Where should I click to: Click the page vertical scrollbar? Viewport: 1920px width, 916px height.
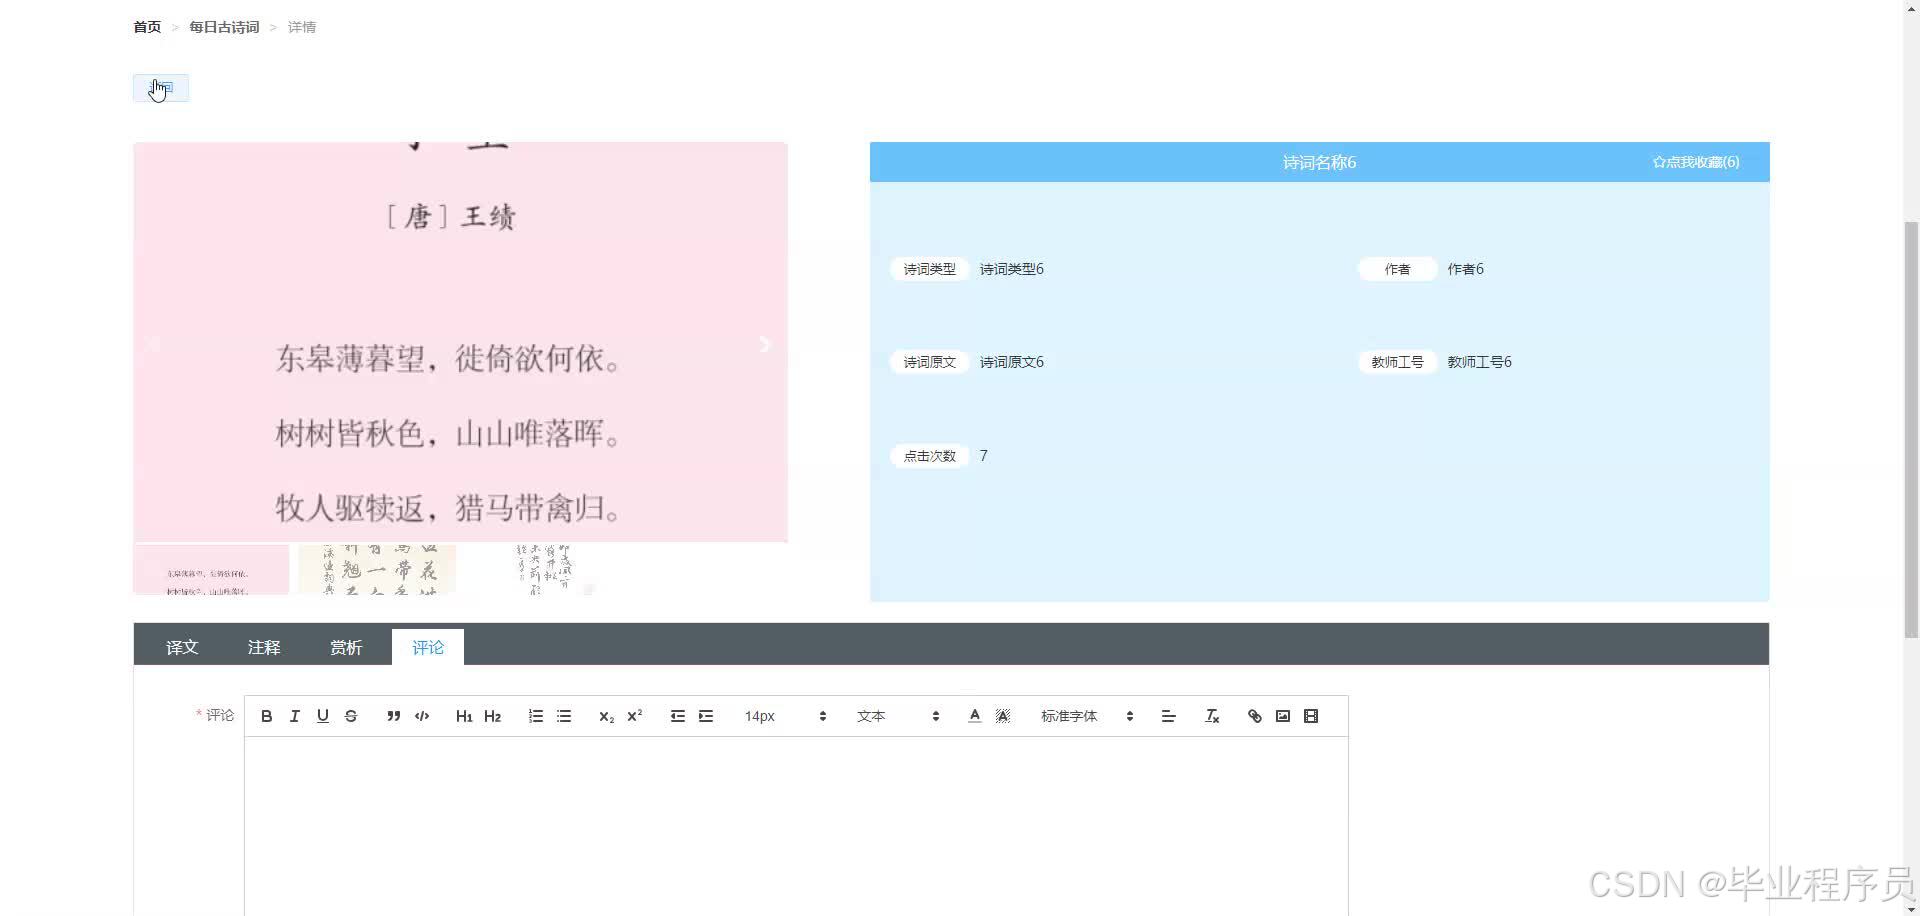click(1911, 430)
